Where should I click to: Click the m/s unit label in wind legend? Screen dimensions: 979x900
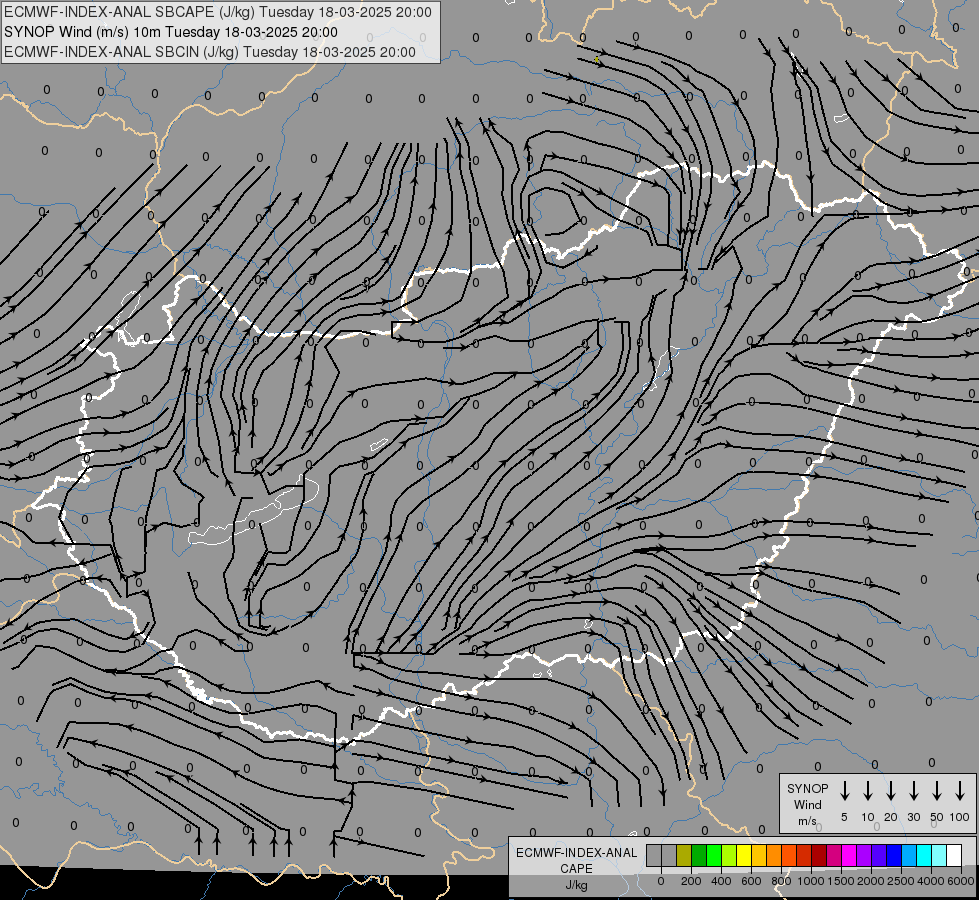click(x=807, y=821)
